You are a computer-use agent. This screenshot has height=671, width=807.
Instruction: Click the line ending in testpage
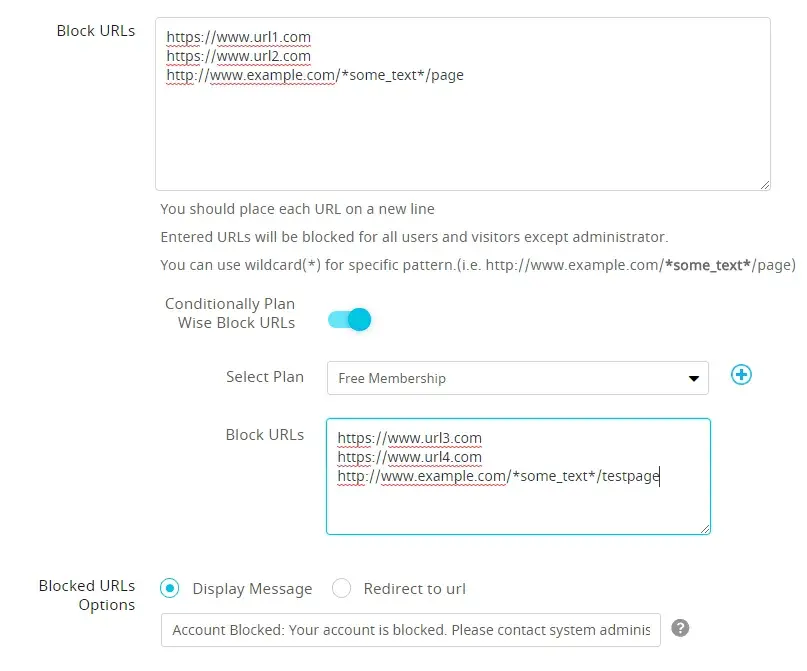point(498,477)
